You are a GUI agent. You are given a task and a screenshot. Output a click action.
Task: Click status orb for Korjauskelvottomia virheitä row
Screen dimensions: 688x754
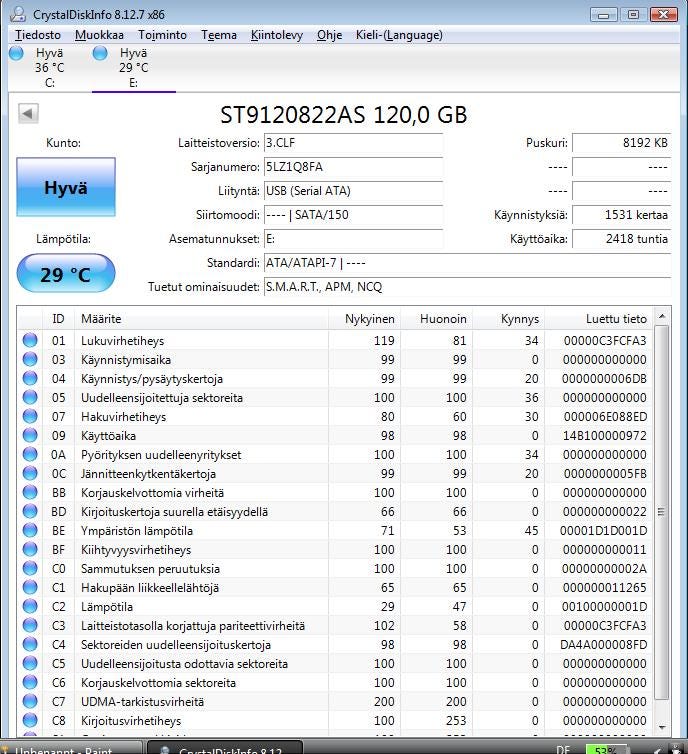(x=30, y=492)
